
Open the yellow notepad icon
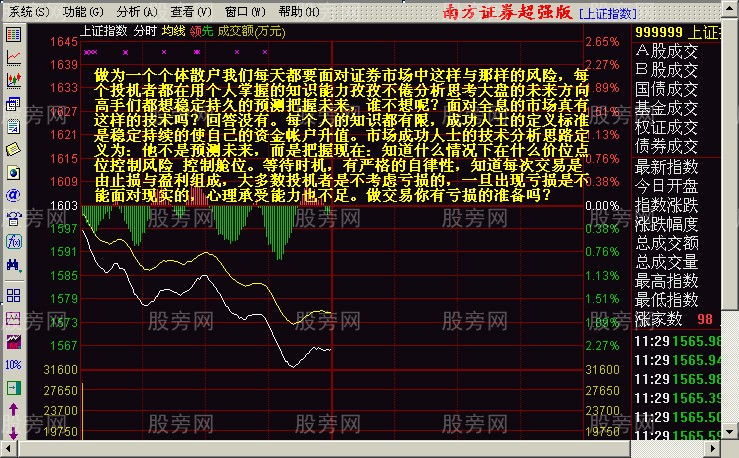[13, 149]
